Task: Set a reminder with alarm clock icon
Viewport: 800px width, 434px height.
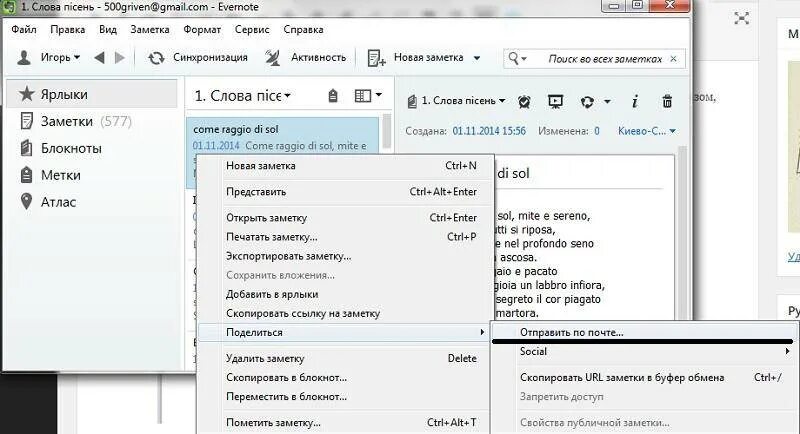Action: 524,101
